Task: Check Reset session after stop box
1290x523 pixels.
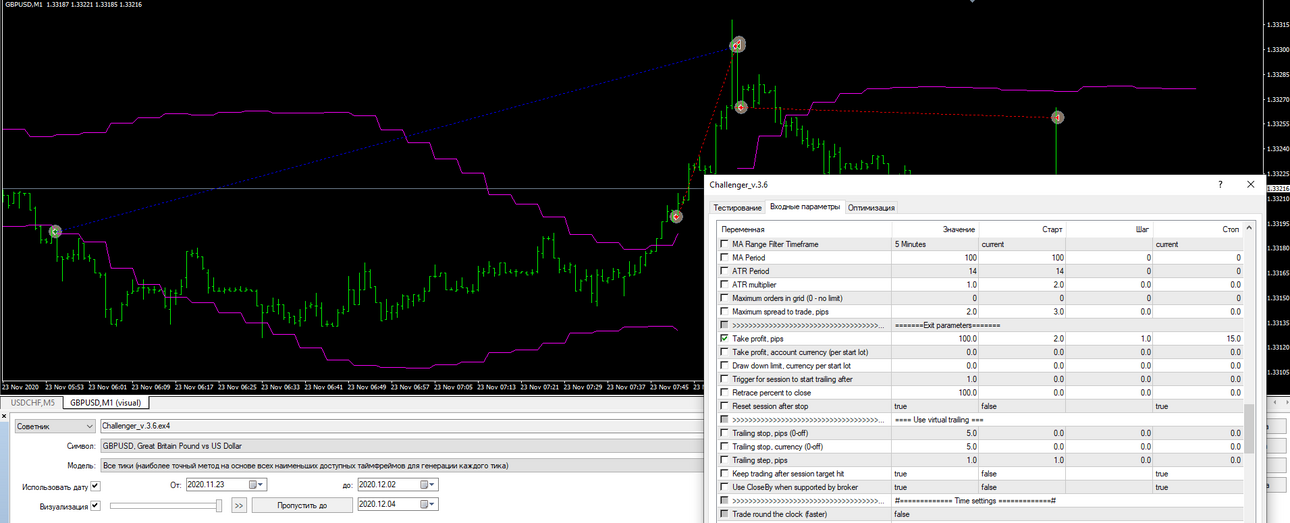Action: pyautogui.click(x=724, y=406)
